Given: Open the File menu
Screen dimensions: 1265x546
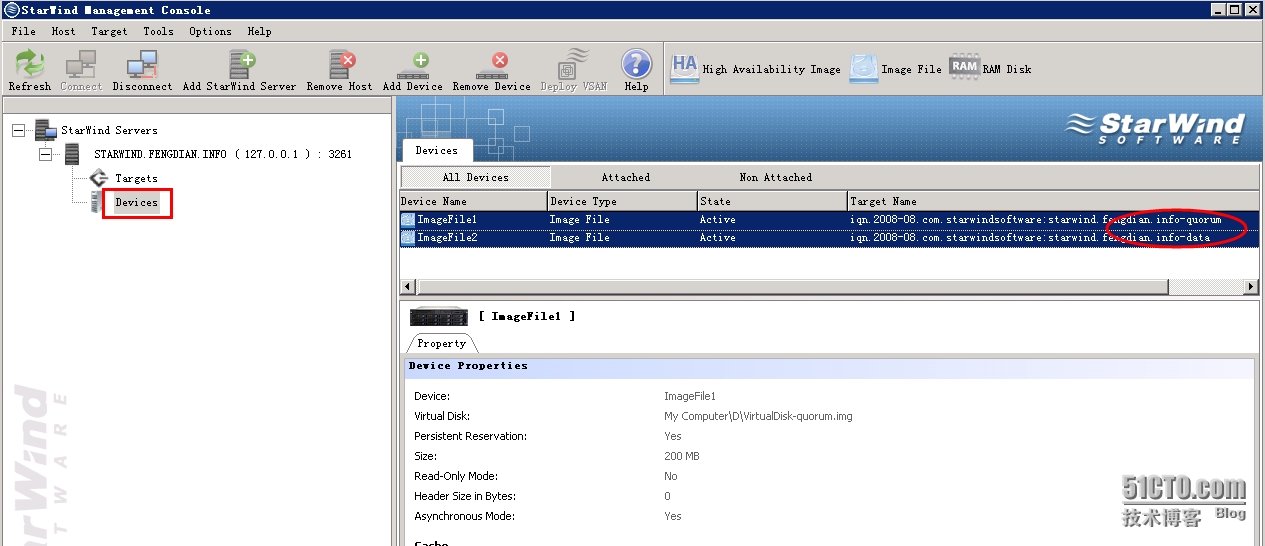Looking at the screenshot, I should (23, 31).
